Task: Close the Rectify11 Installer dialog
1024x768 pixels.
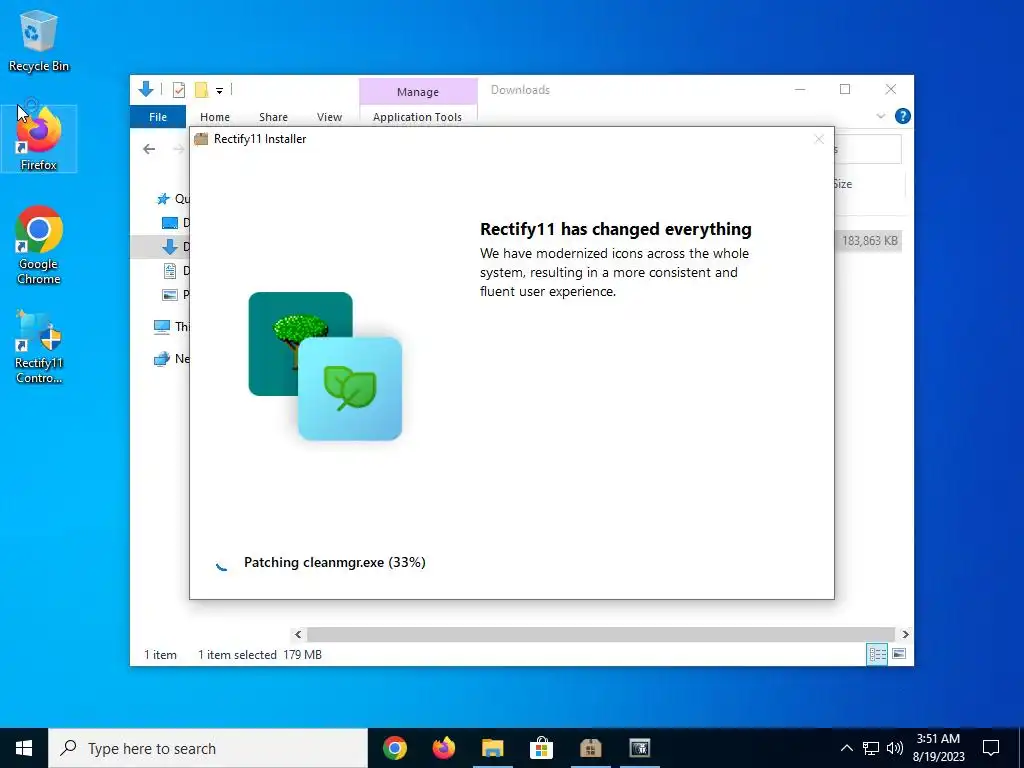Action: click(x=819, y=139)
